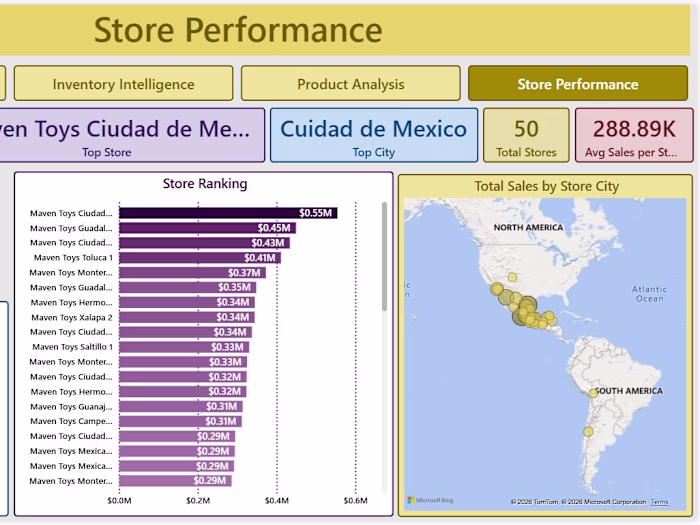Screen dimensions: 700x525
Task: Select the $0.37M Maven Toys Monter bar
Action: [x=192, y=272]
